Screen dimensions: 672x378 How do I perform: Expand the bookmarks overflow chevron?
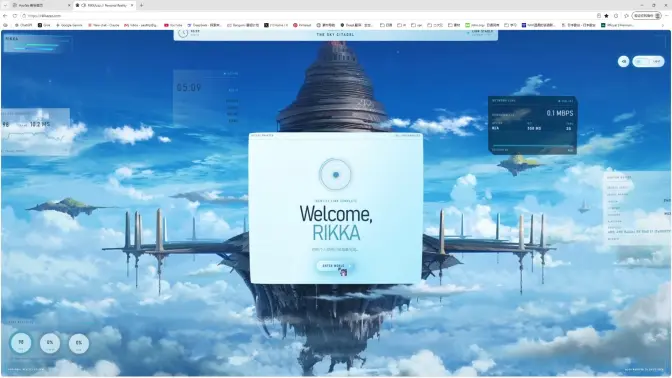click(663, 25)
